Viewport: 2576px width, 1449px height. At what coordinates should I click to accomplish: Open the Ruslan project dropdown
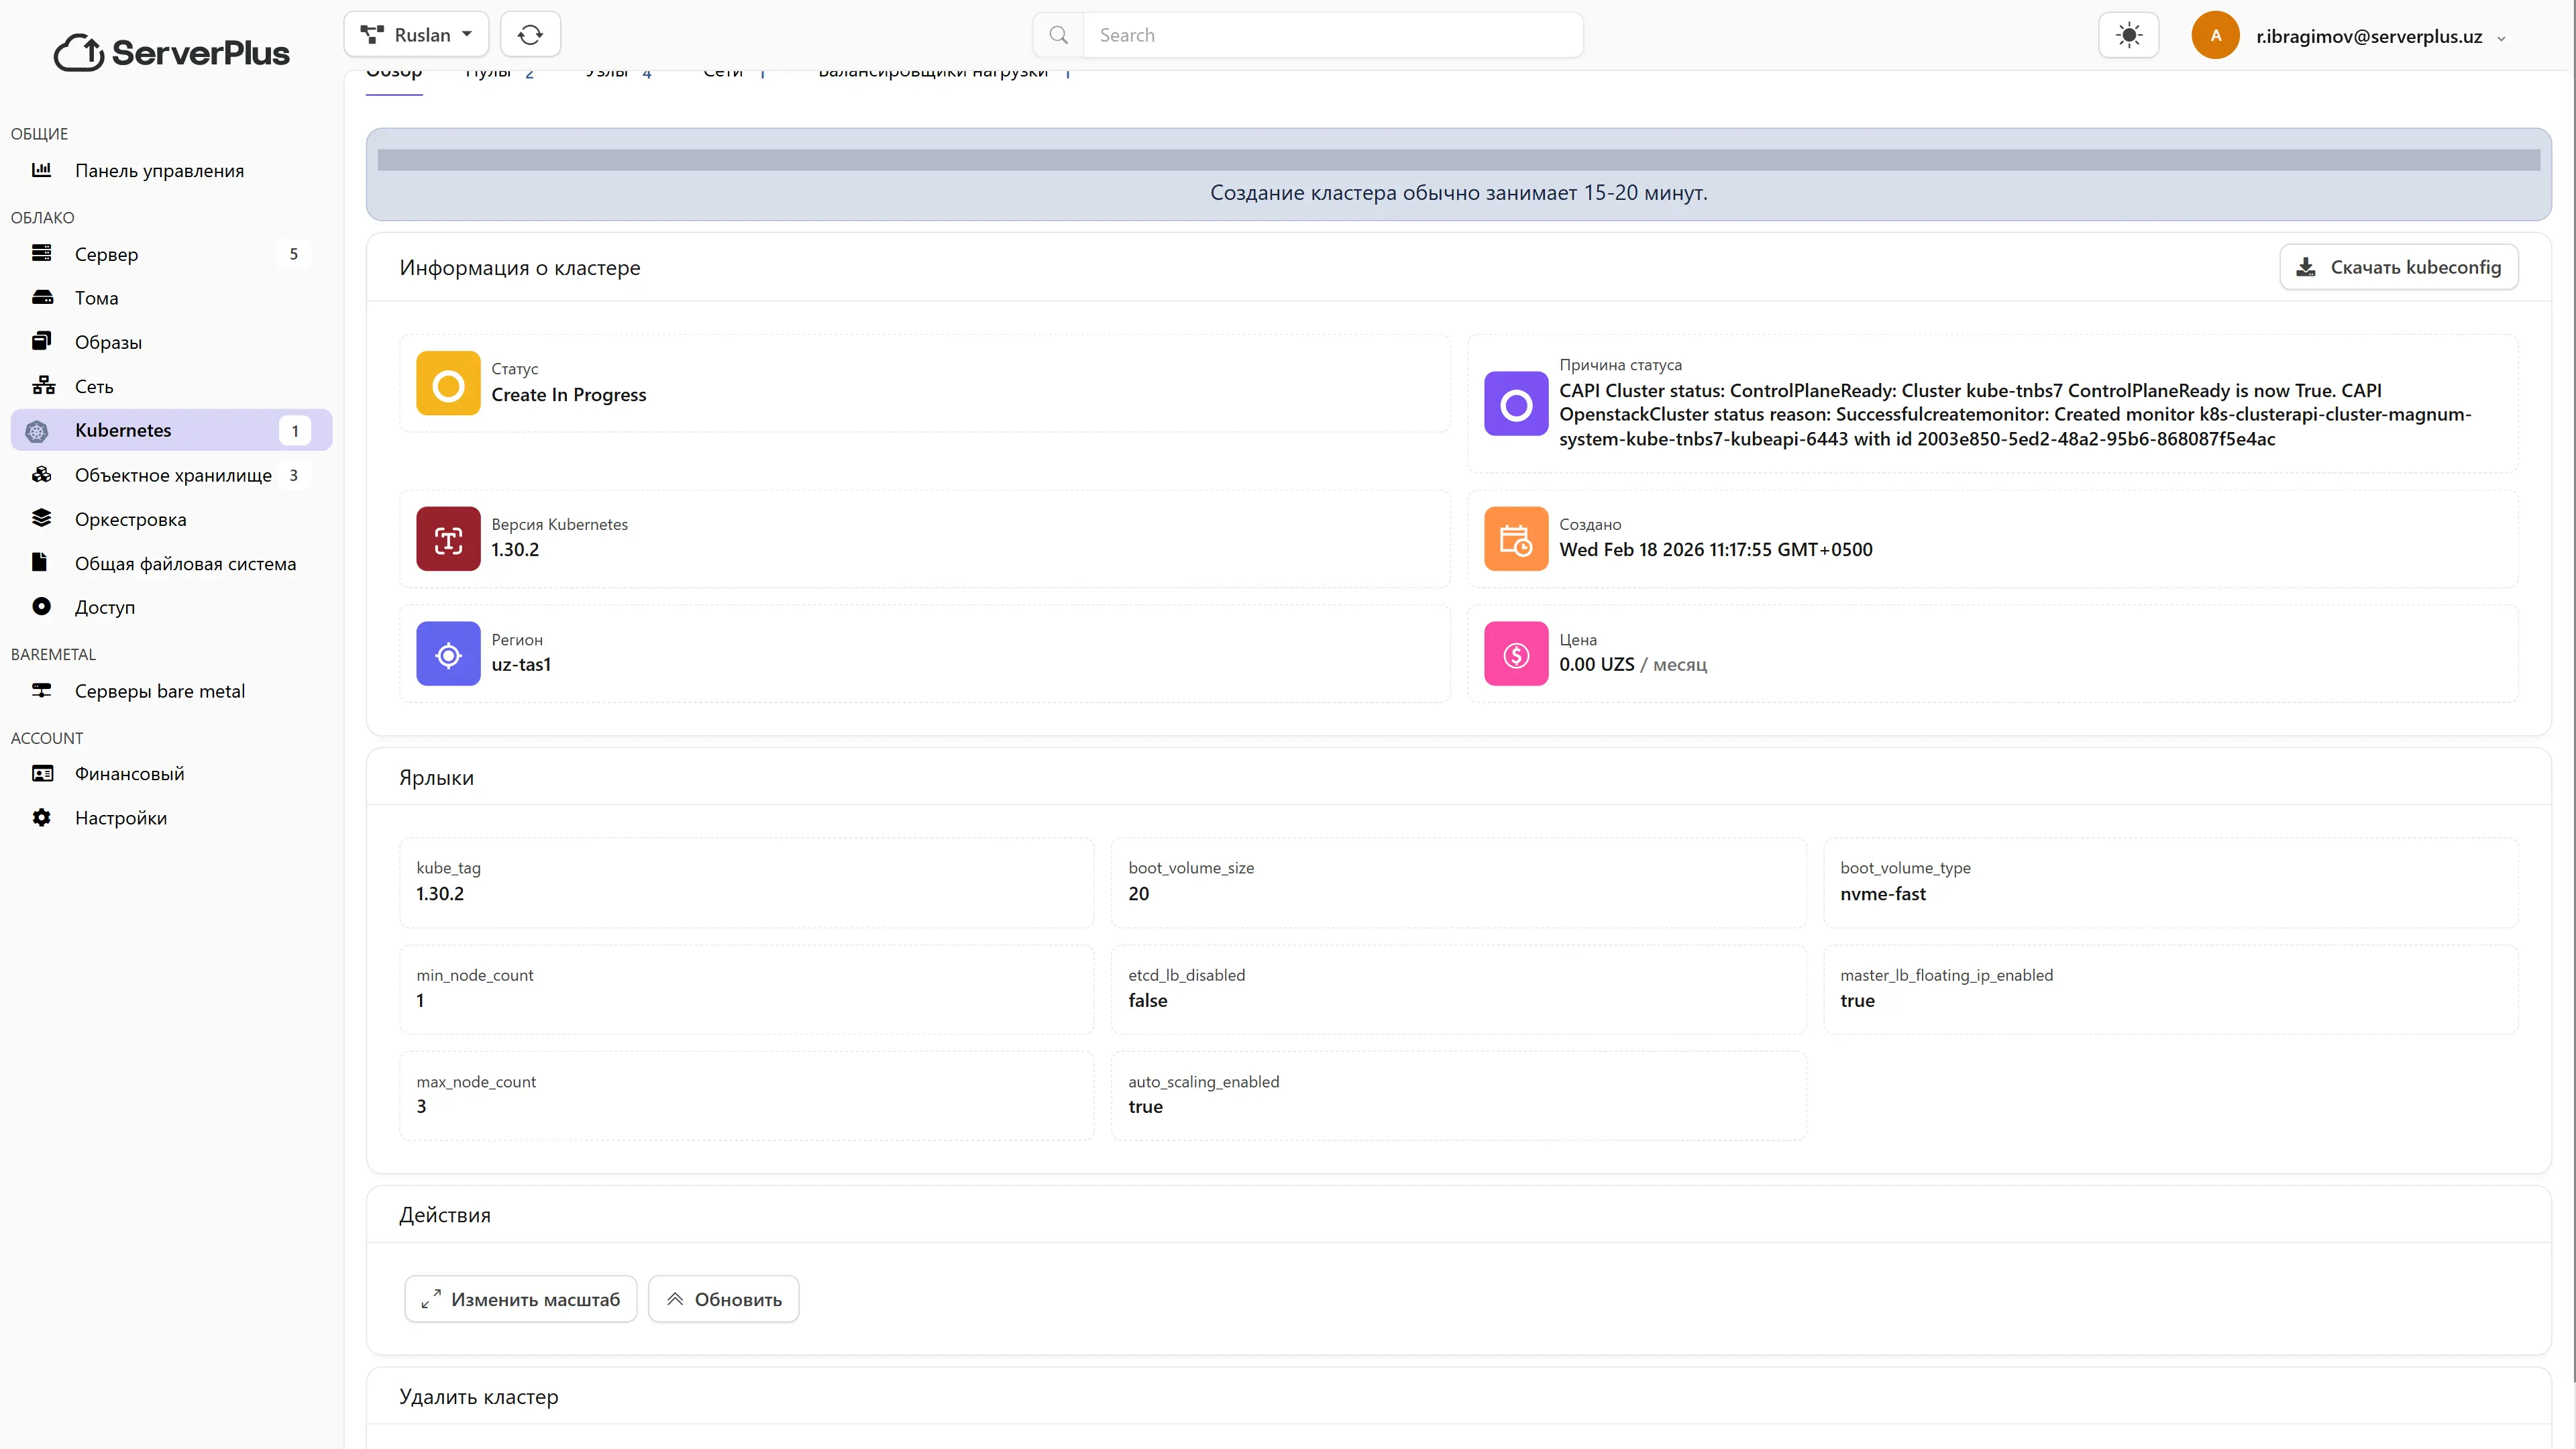(416, 35)
